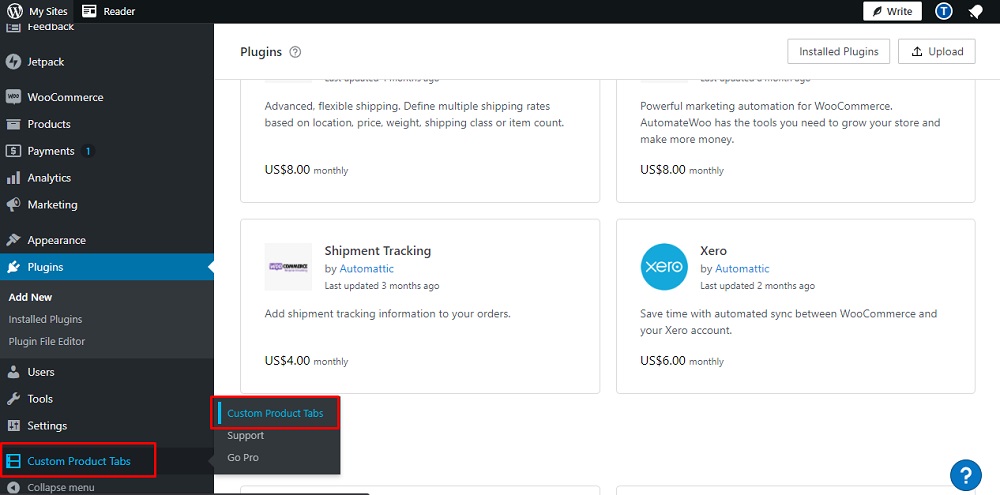The width and height of the screenshot is (1000, 495).
Task: Open Automattic link under Xero
Action: click(742, 269)
